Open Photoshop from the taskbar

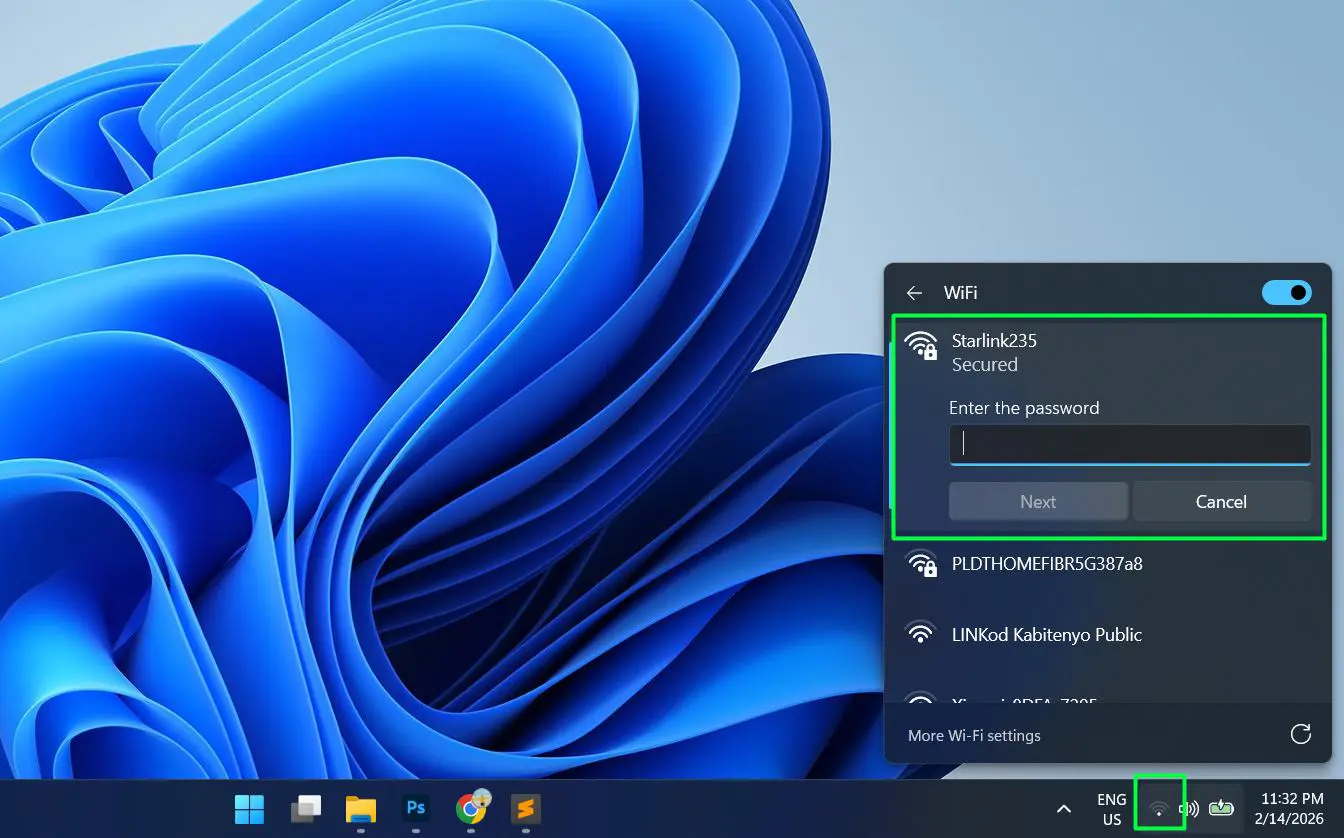coord(415,808)
